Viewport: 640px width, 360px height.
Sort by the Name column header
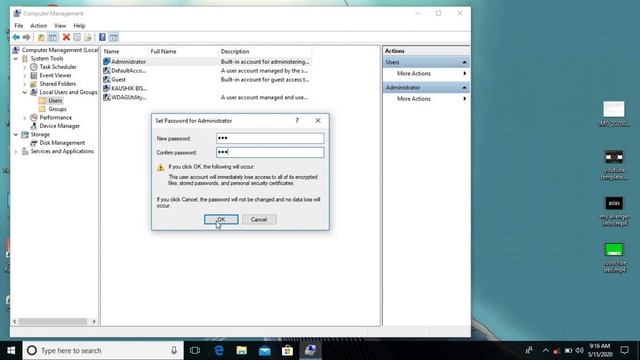pos(125,51)
